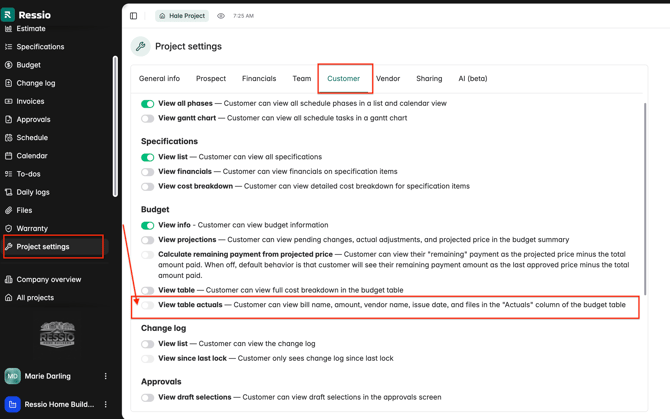Click the Budget sidebar icon
The width and height of the screenshot is (670, 419).
tap(9, 65)
